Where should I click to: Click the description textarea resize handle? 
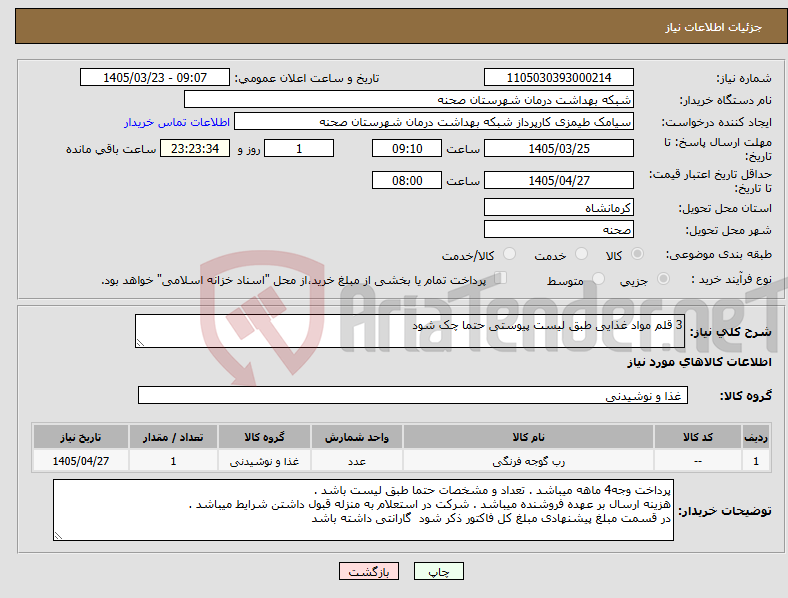(140, 343)
